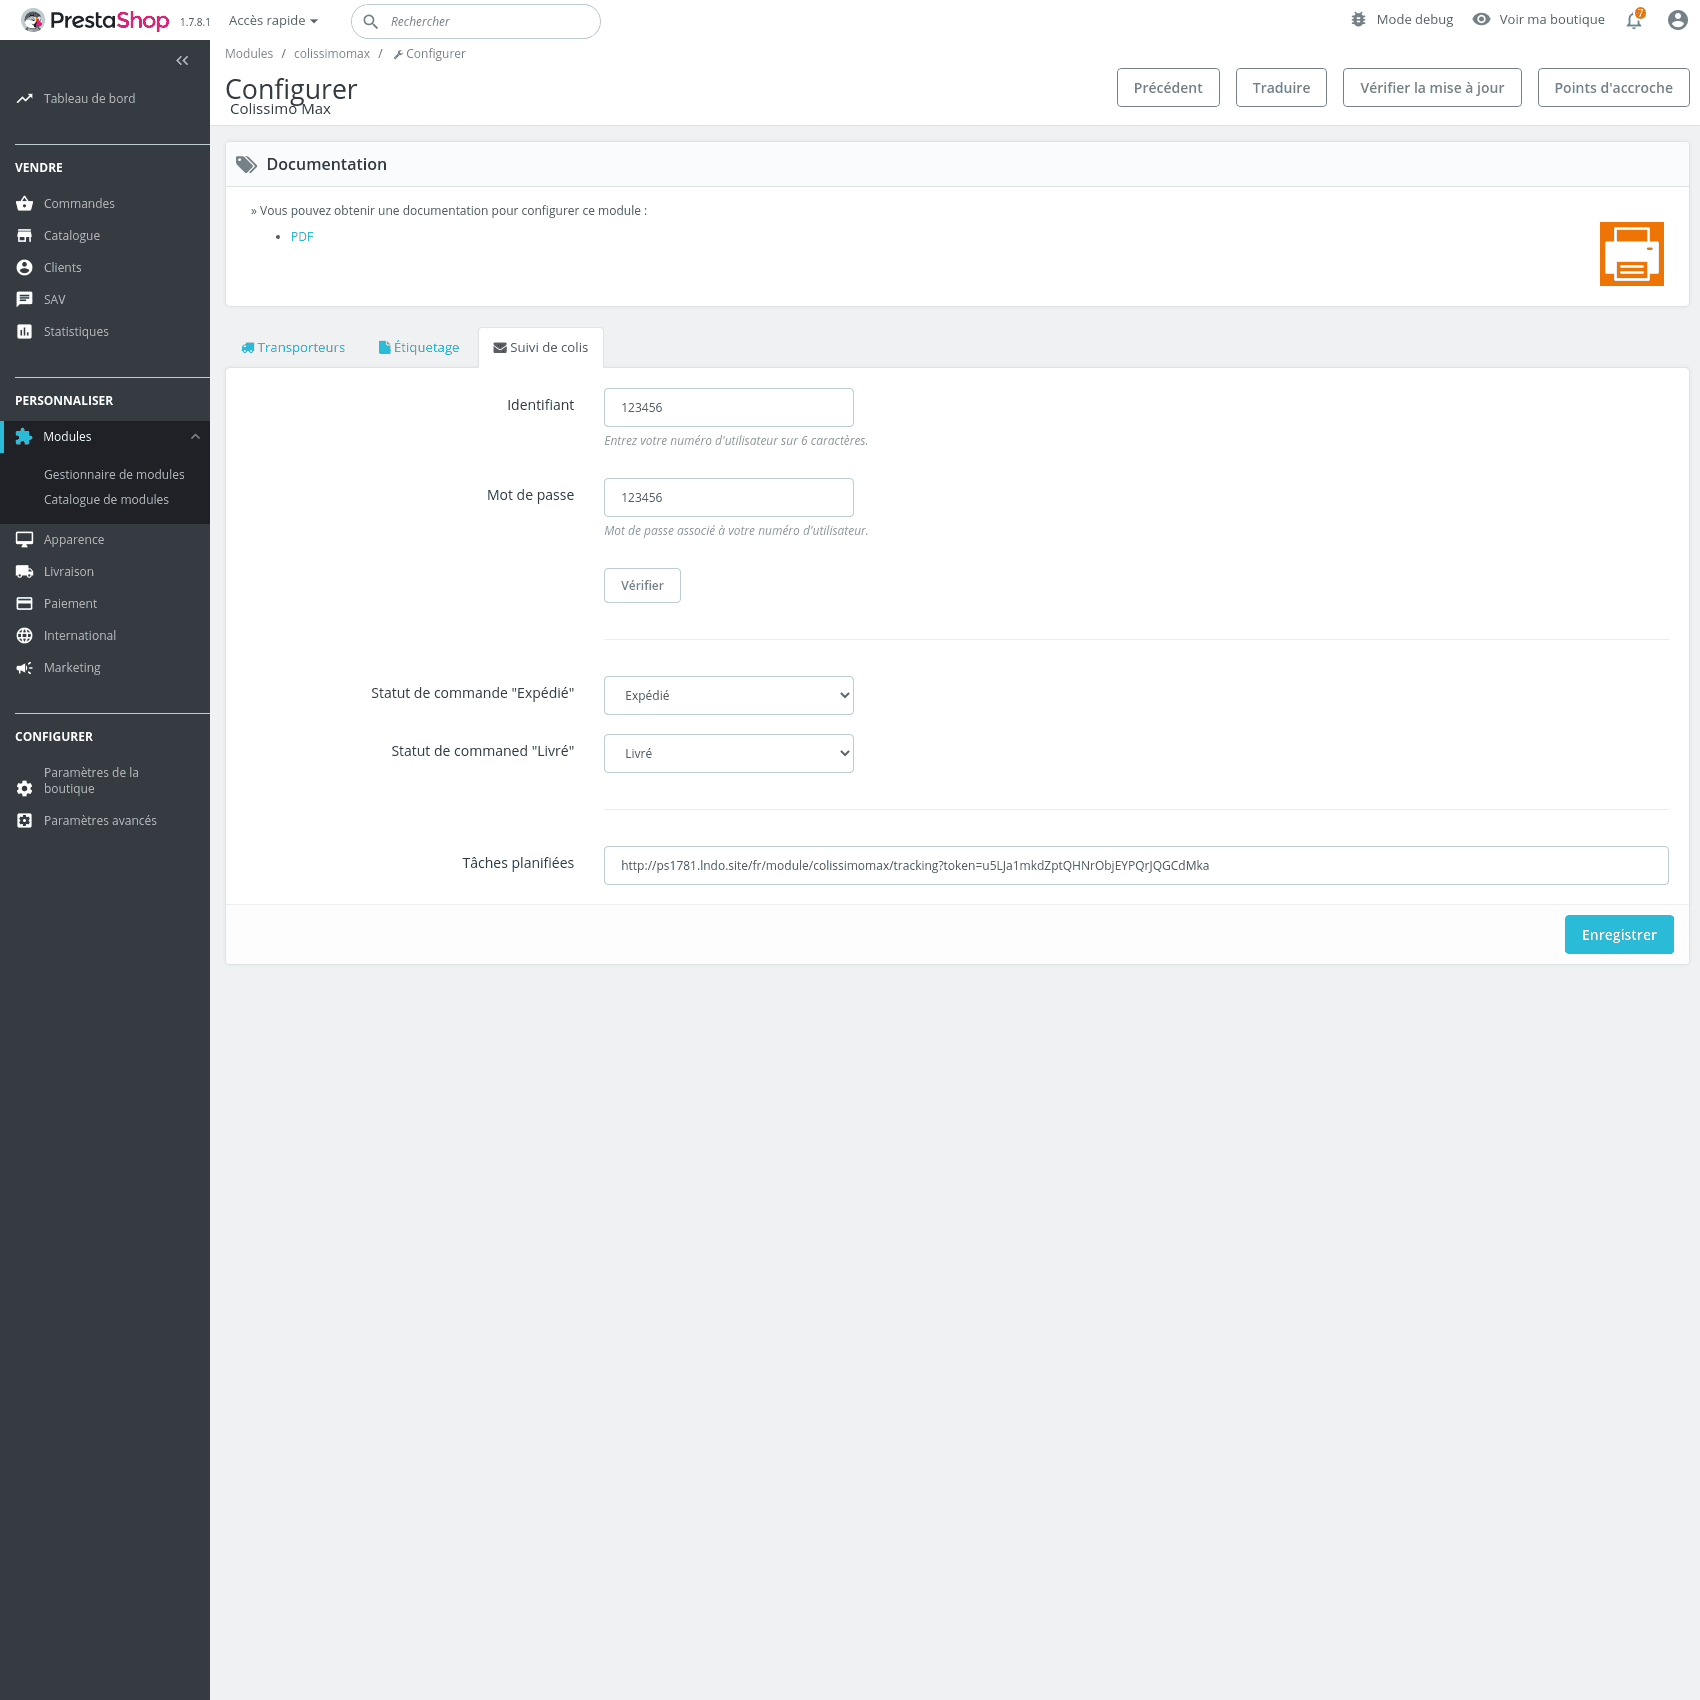
Task: Click the Livraison truck icon
Action: 25,571
